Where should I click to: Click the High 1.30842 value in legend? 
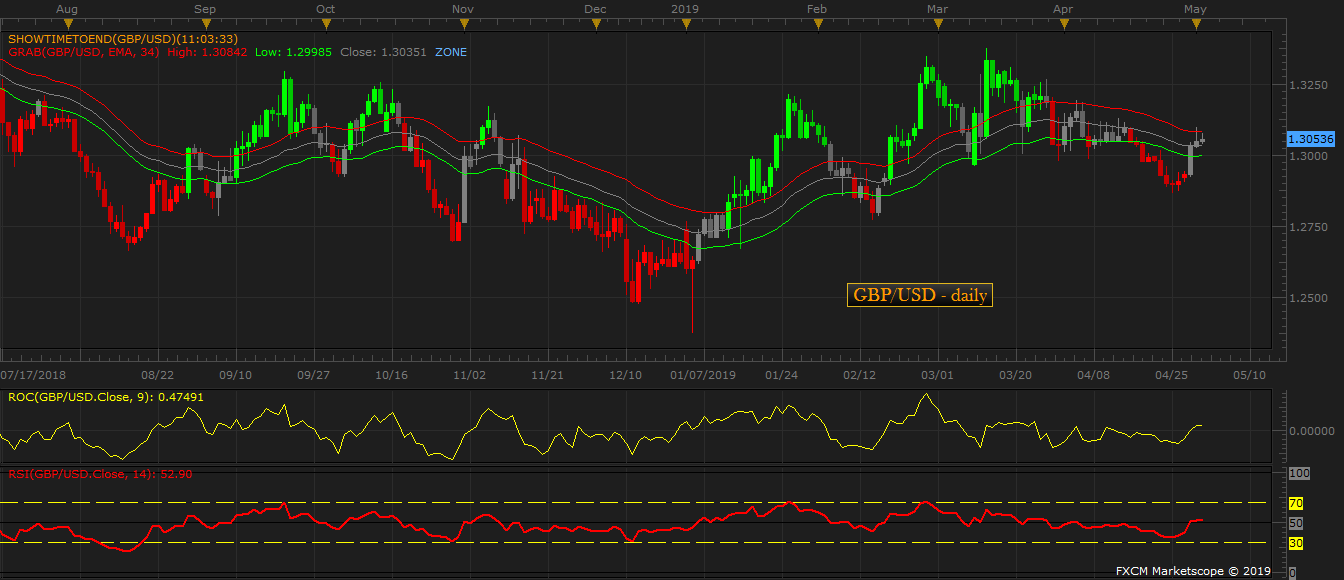208,52
